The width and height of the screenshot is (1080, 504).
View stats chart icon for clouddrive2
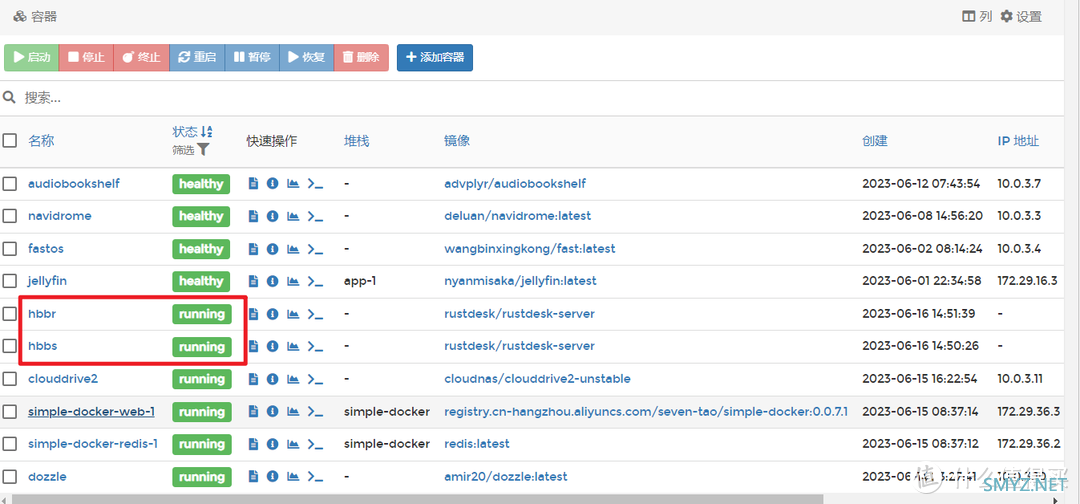[293, 379]
